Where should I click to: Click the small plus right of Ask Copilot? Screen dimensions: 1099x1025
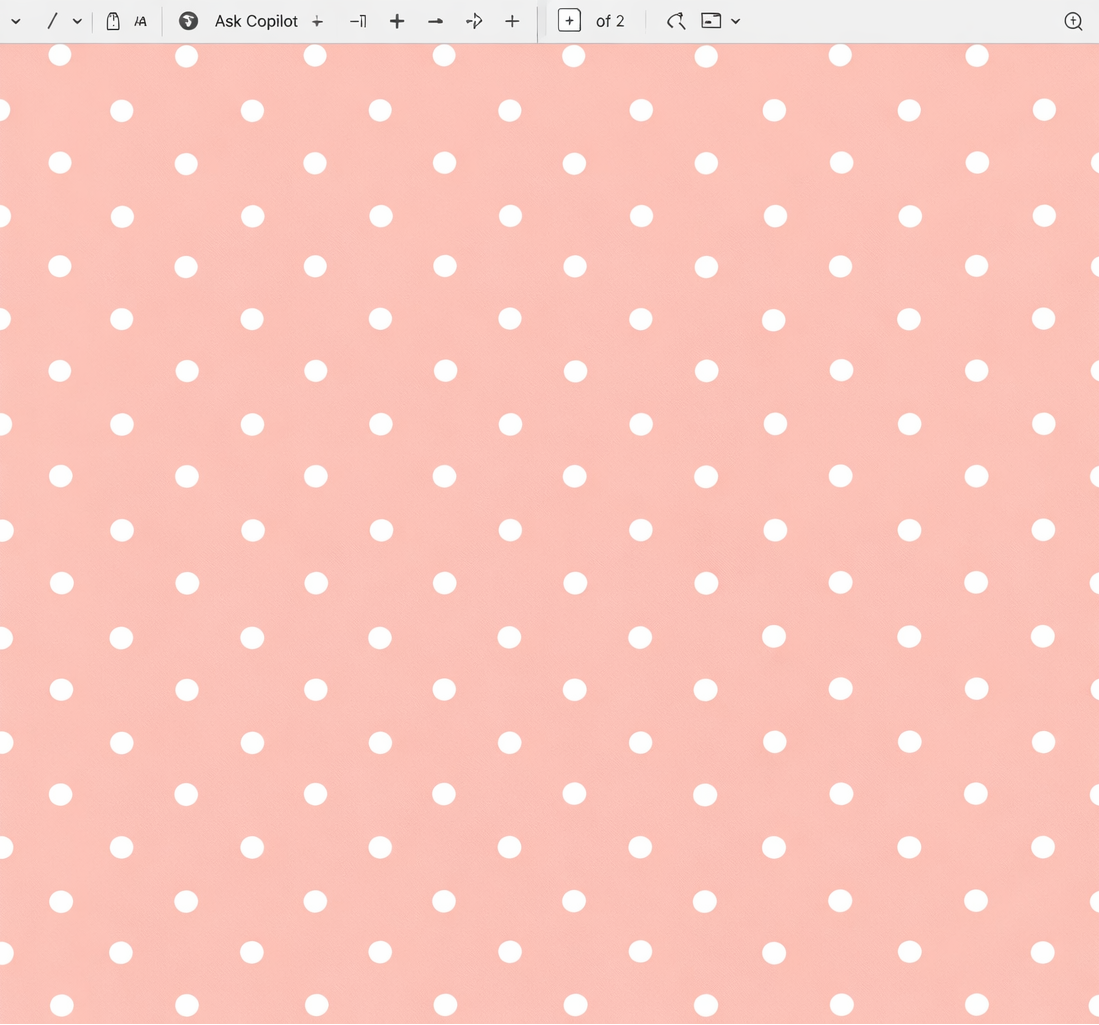click(318, 22)
